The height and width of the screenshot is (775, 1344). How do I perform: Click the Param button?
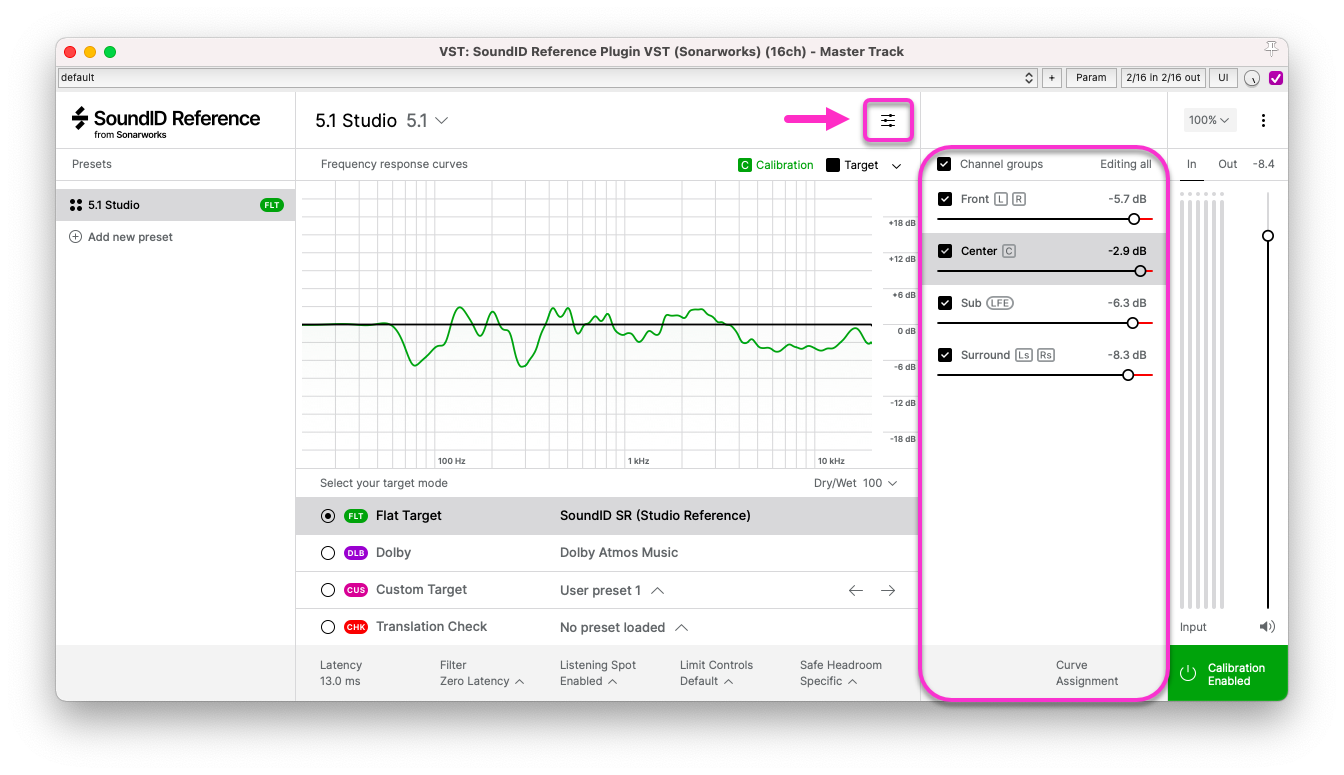(x=1091, y=77)
